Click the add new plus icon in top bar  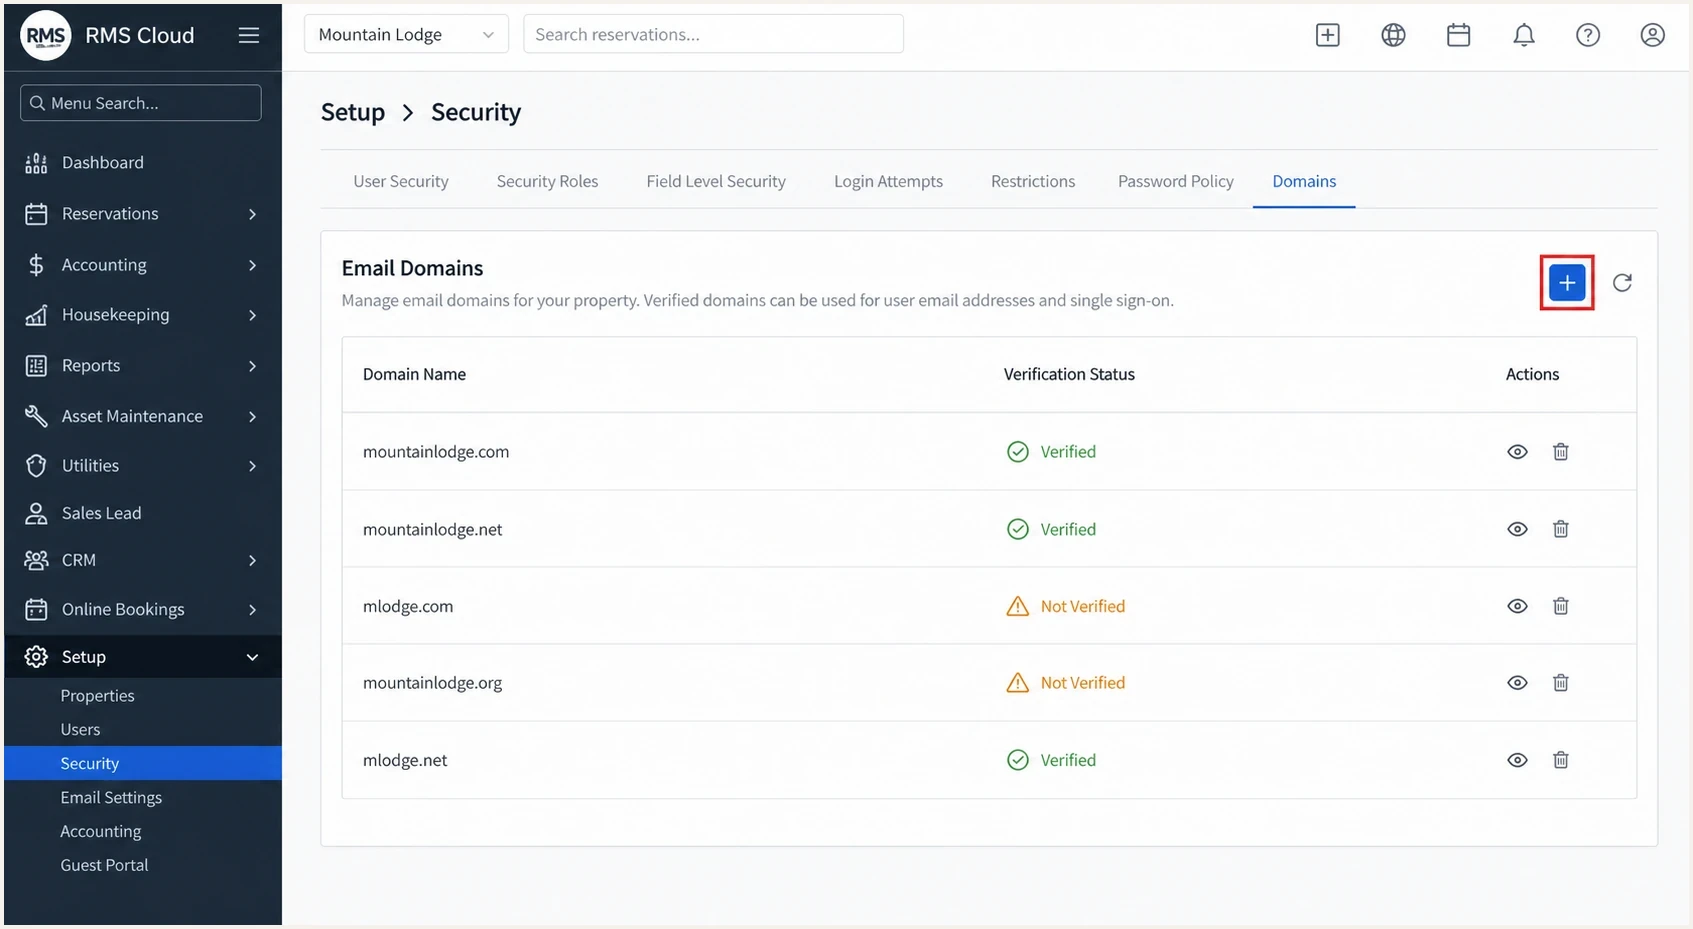(x=1328, y=35)
